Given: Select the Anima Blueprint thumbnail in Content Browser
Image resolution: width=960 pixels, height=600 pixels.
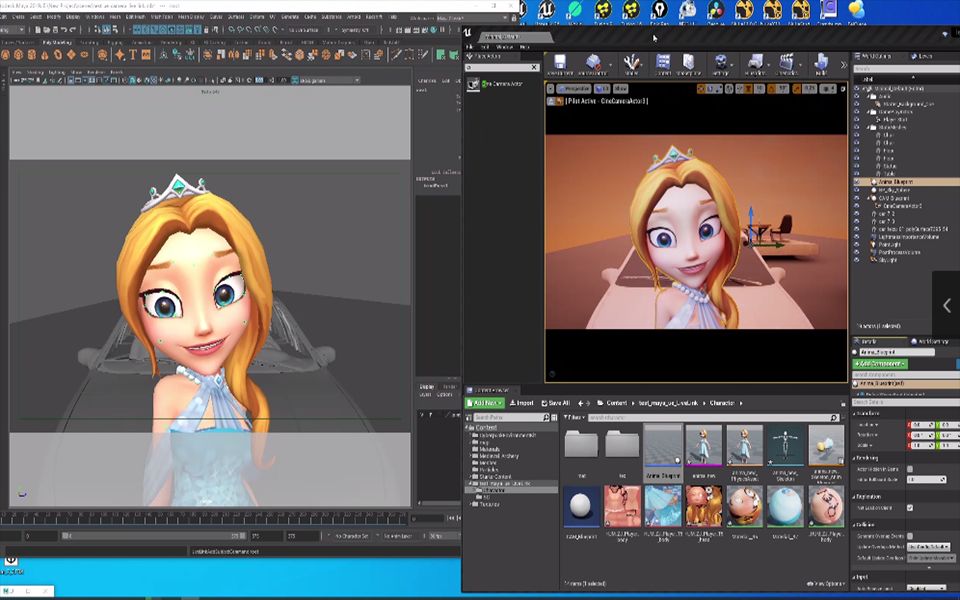Looking at the screenshot, I should click(663, 445).
